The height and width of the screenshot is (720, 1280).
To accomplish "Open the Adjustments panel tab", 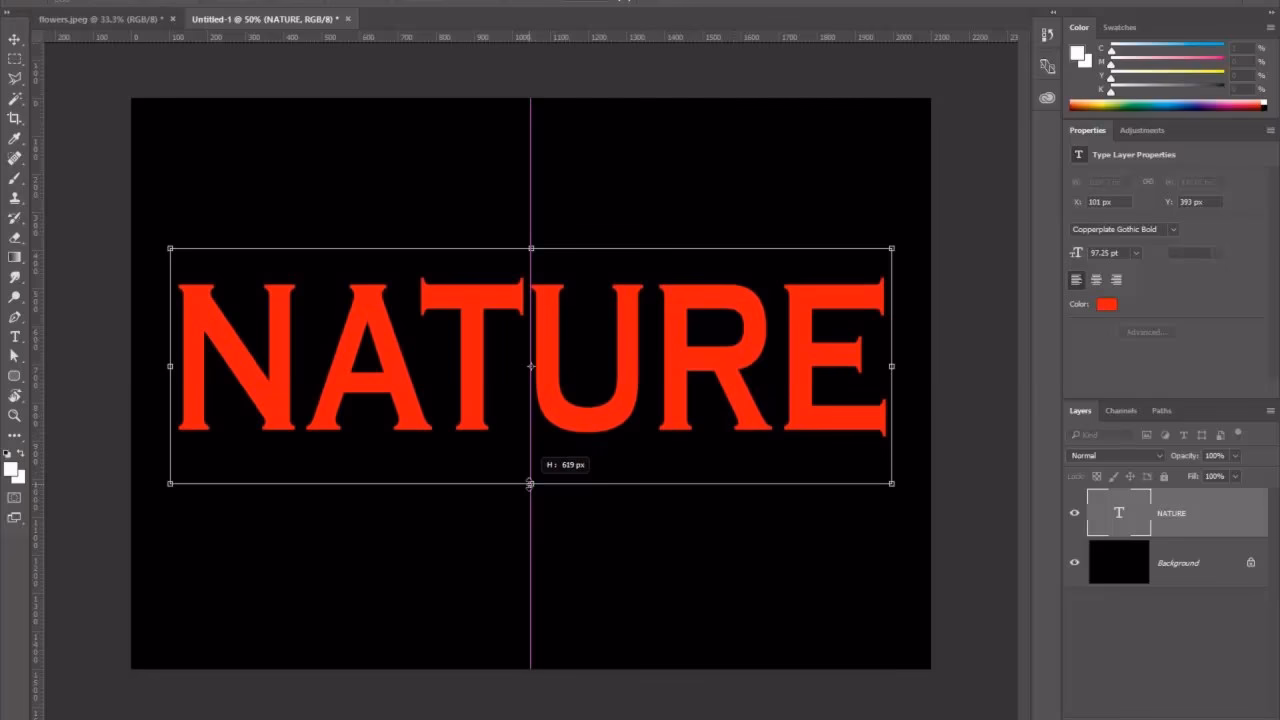I will [1142, 130].
